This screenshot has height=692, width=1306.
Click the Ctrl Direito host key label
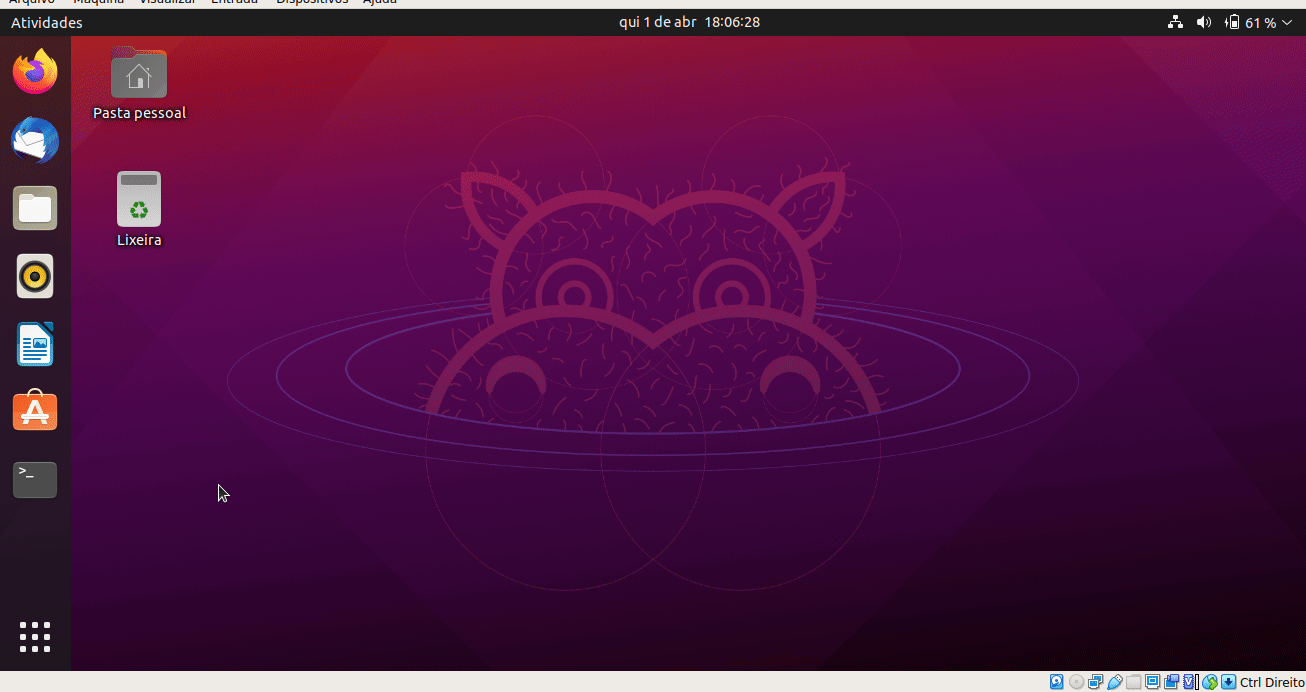coord(1272,682)
